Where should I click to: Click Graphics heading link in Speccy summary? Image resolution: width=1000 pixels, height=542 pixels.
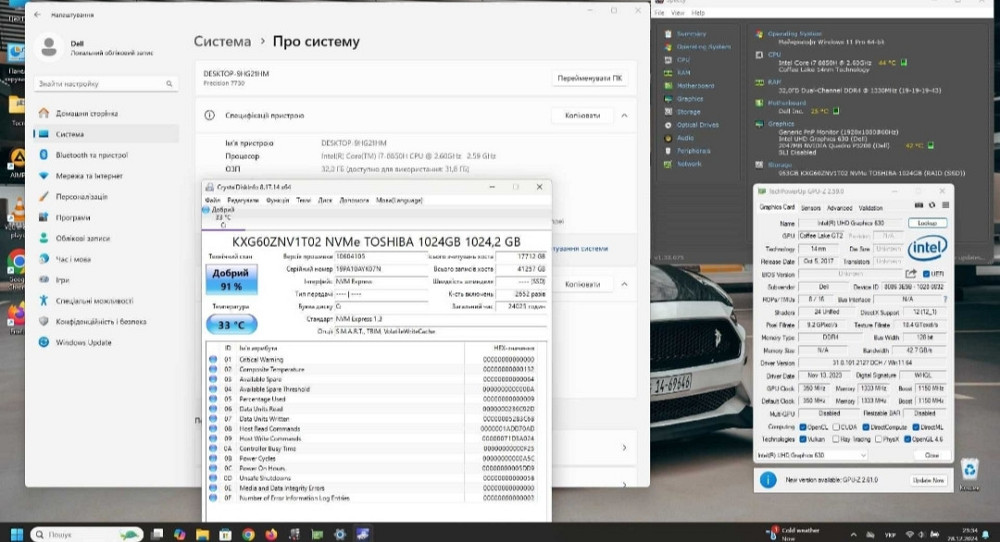click(781, 124)
